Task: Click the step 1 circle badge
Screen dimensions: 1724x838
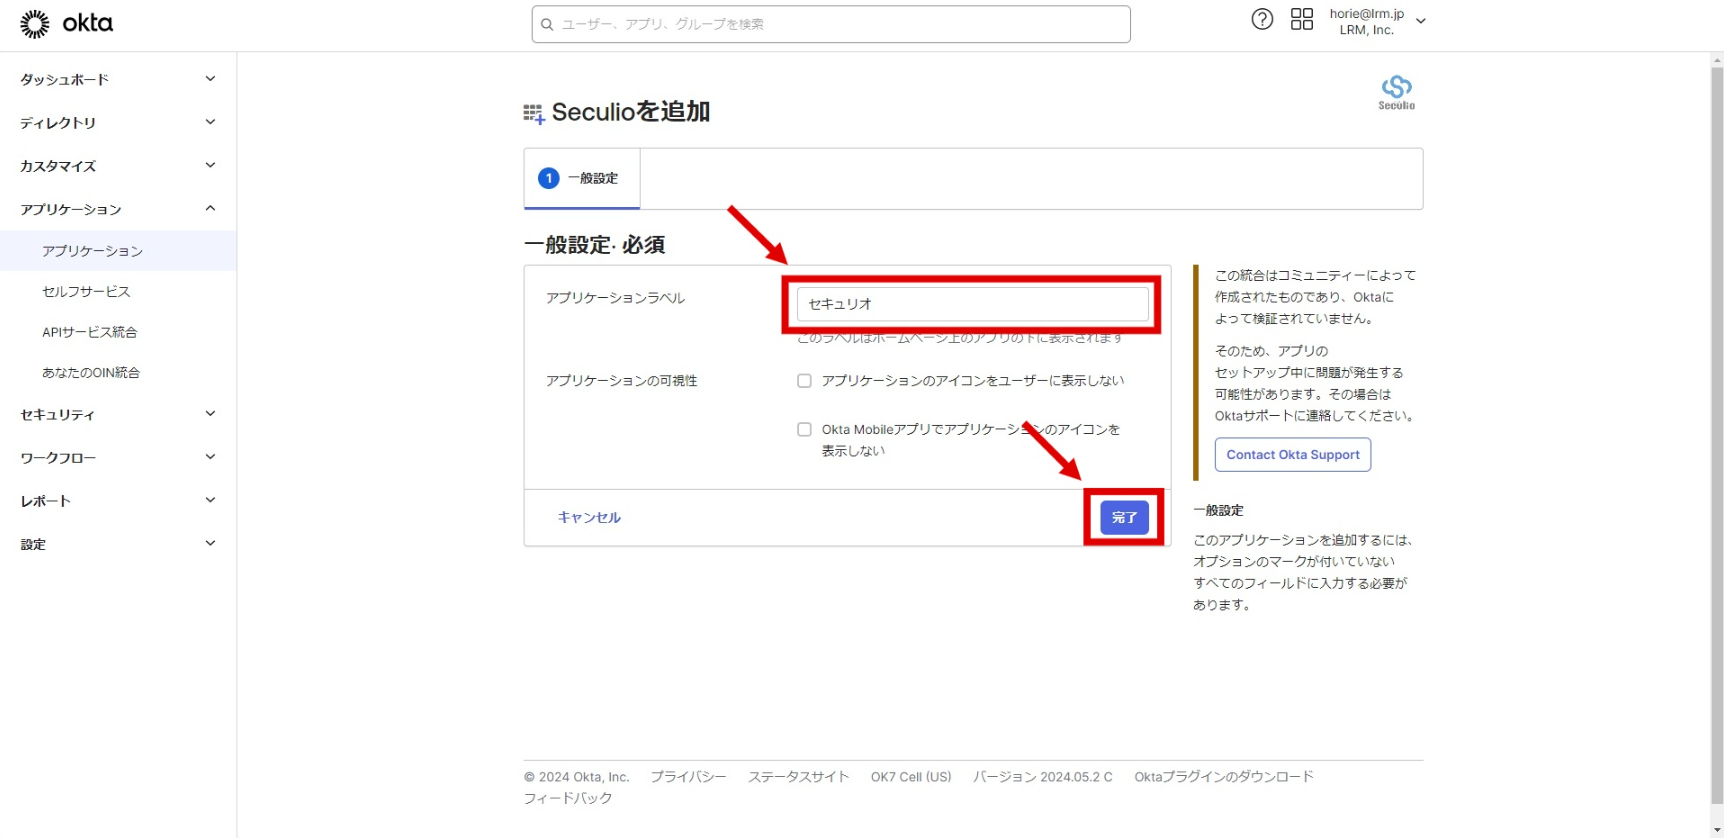Action: click(548, 178)
